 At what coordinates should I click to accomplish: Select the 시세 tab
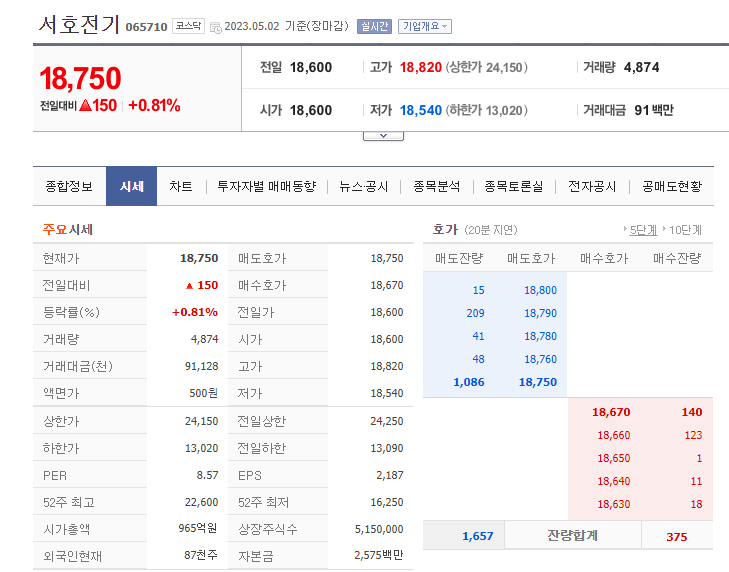[132, 186]
